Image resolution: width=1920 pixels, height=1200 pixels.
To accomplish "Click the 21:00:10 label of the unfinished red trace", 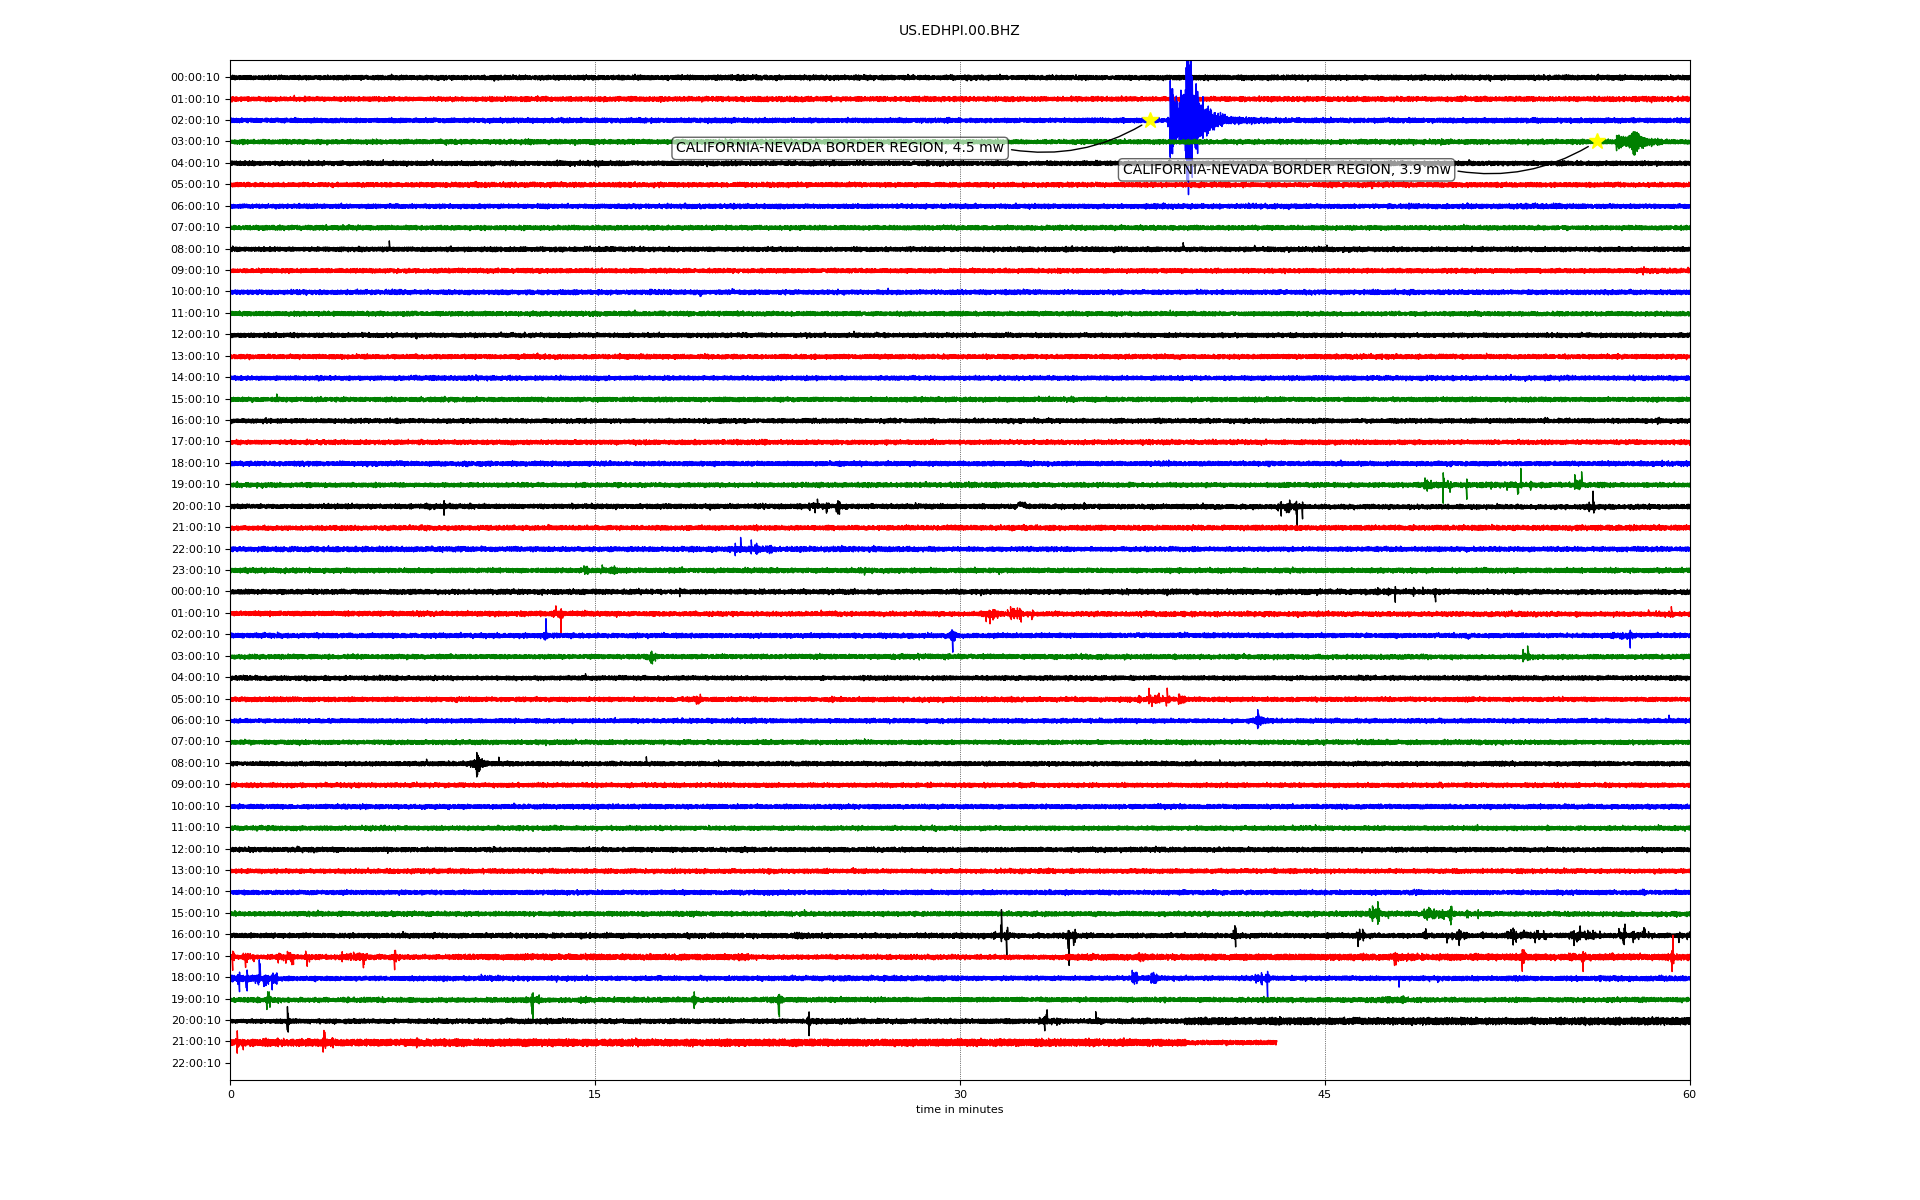I will (x=195, y=1041).
